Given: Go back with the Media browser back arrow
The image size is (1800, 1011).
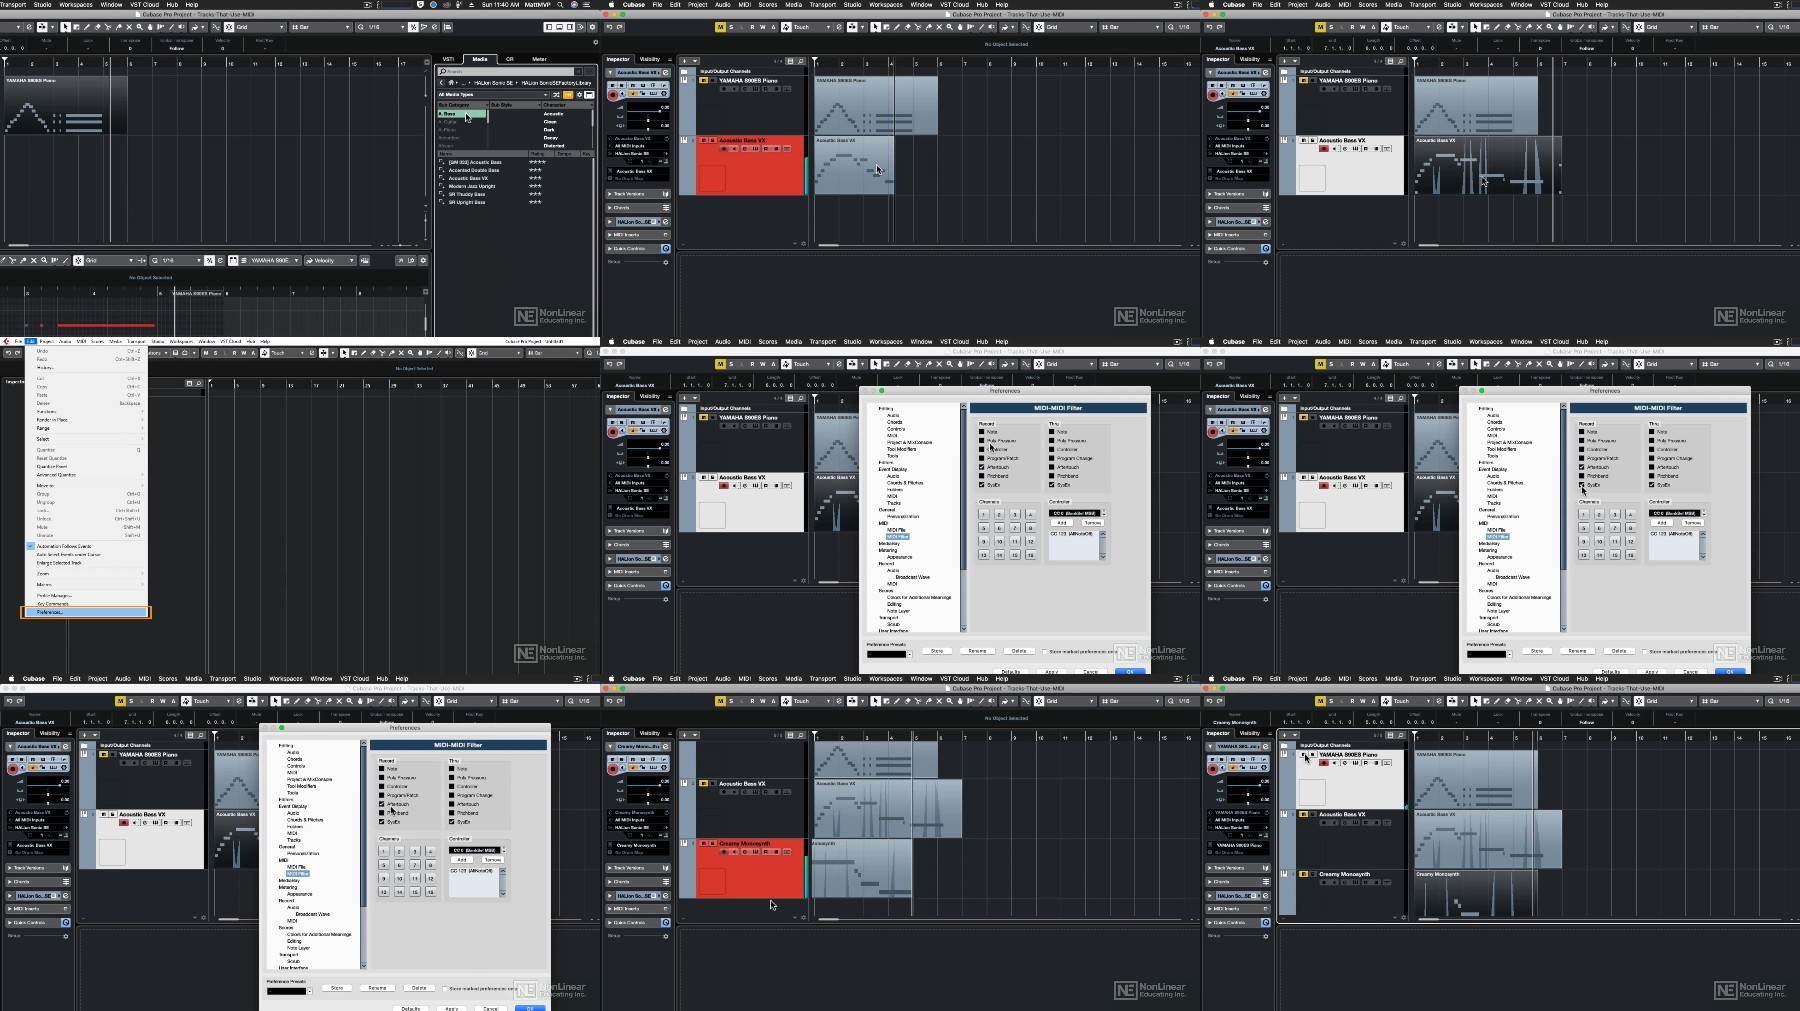Looking at the screenshot, I should click(x=441, y=82).
